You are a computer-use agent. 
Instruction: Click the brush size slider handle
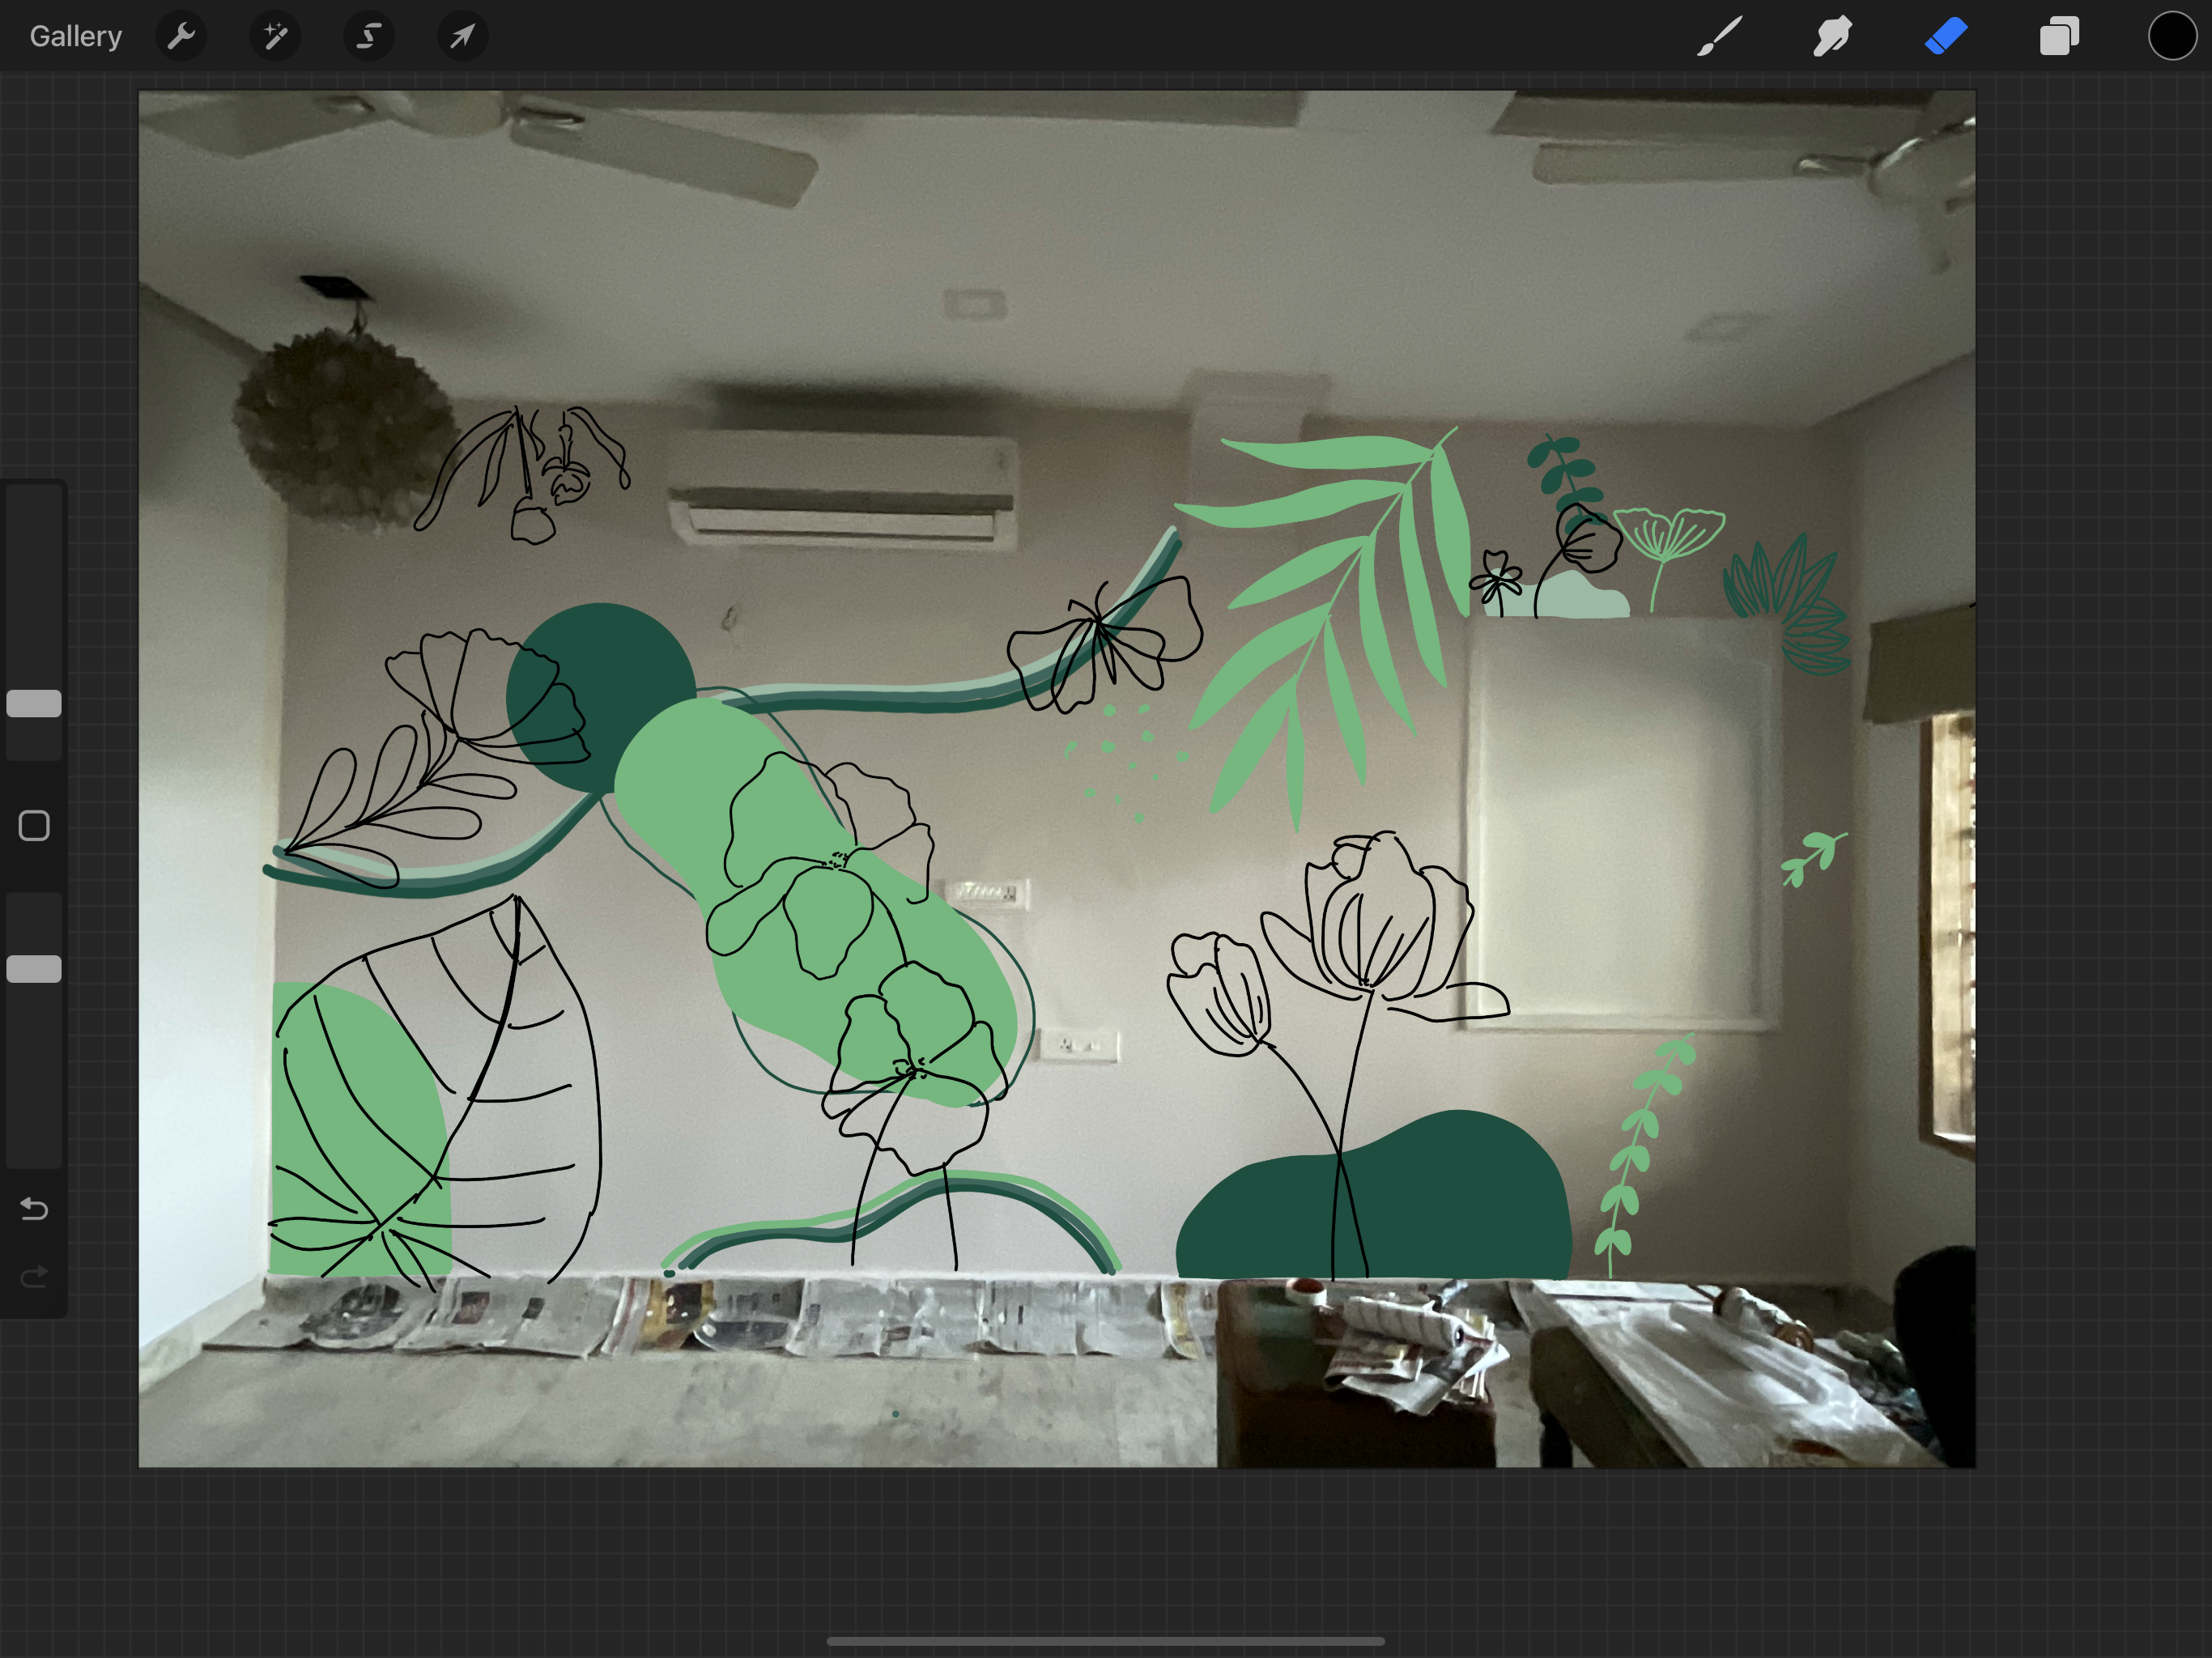pos(34,704)
